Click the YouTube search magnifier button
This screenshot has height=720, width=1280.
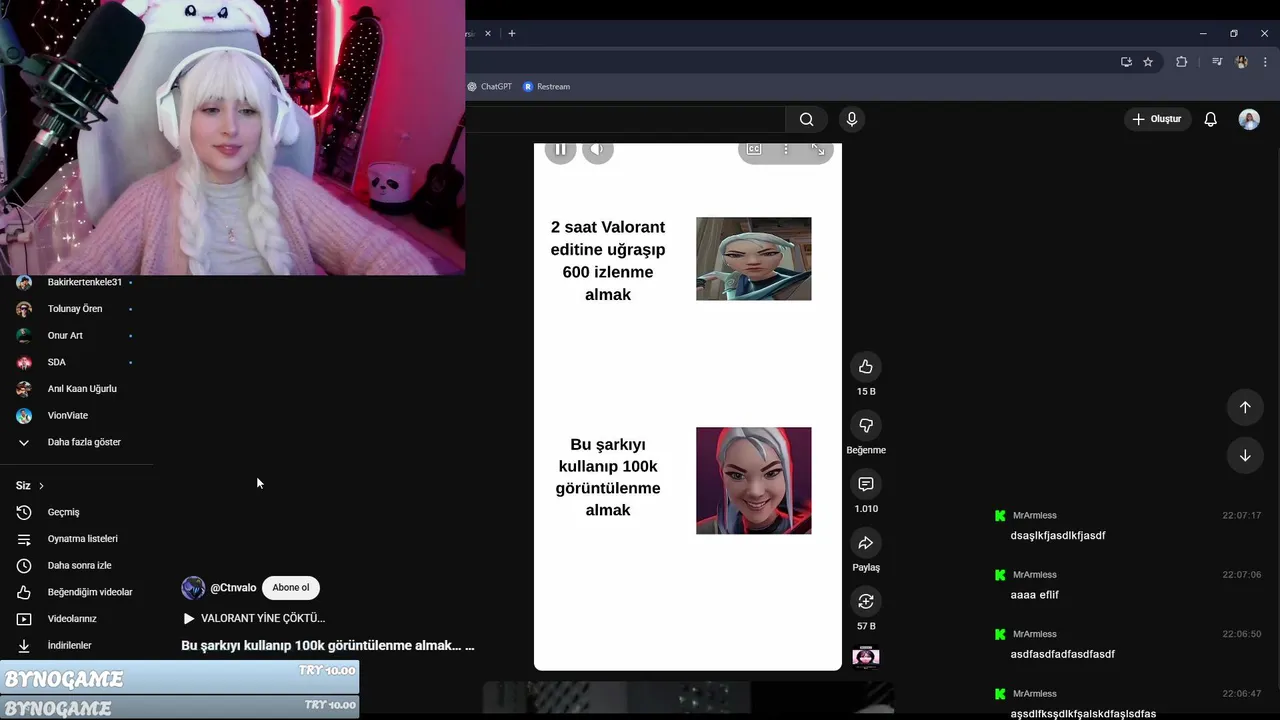tap(806, 119)
